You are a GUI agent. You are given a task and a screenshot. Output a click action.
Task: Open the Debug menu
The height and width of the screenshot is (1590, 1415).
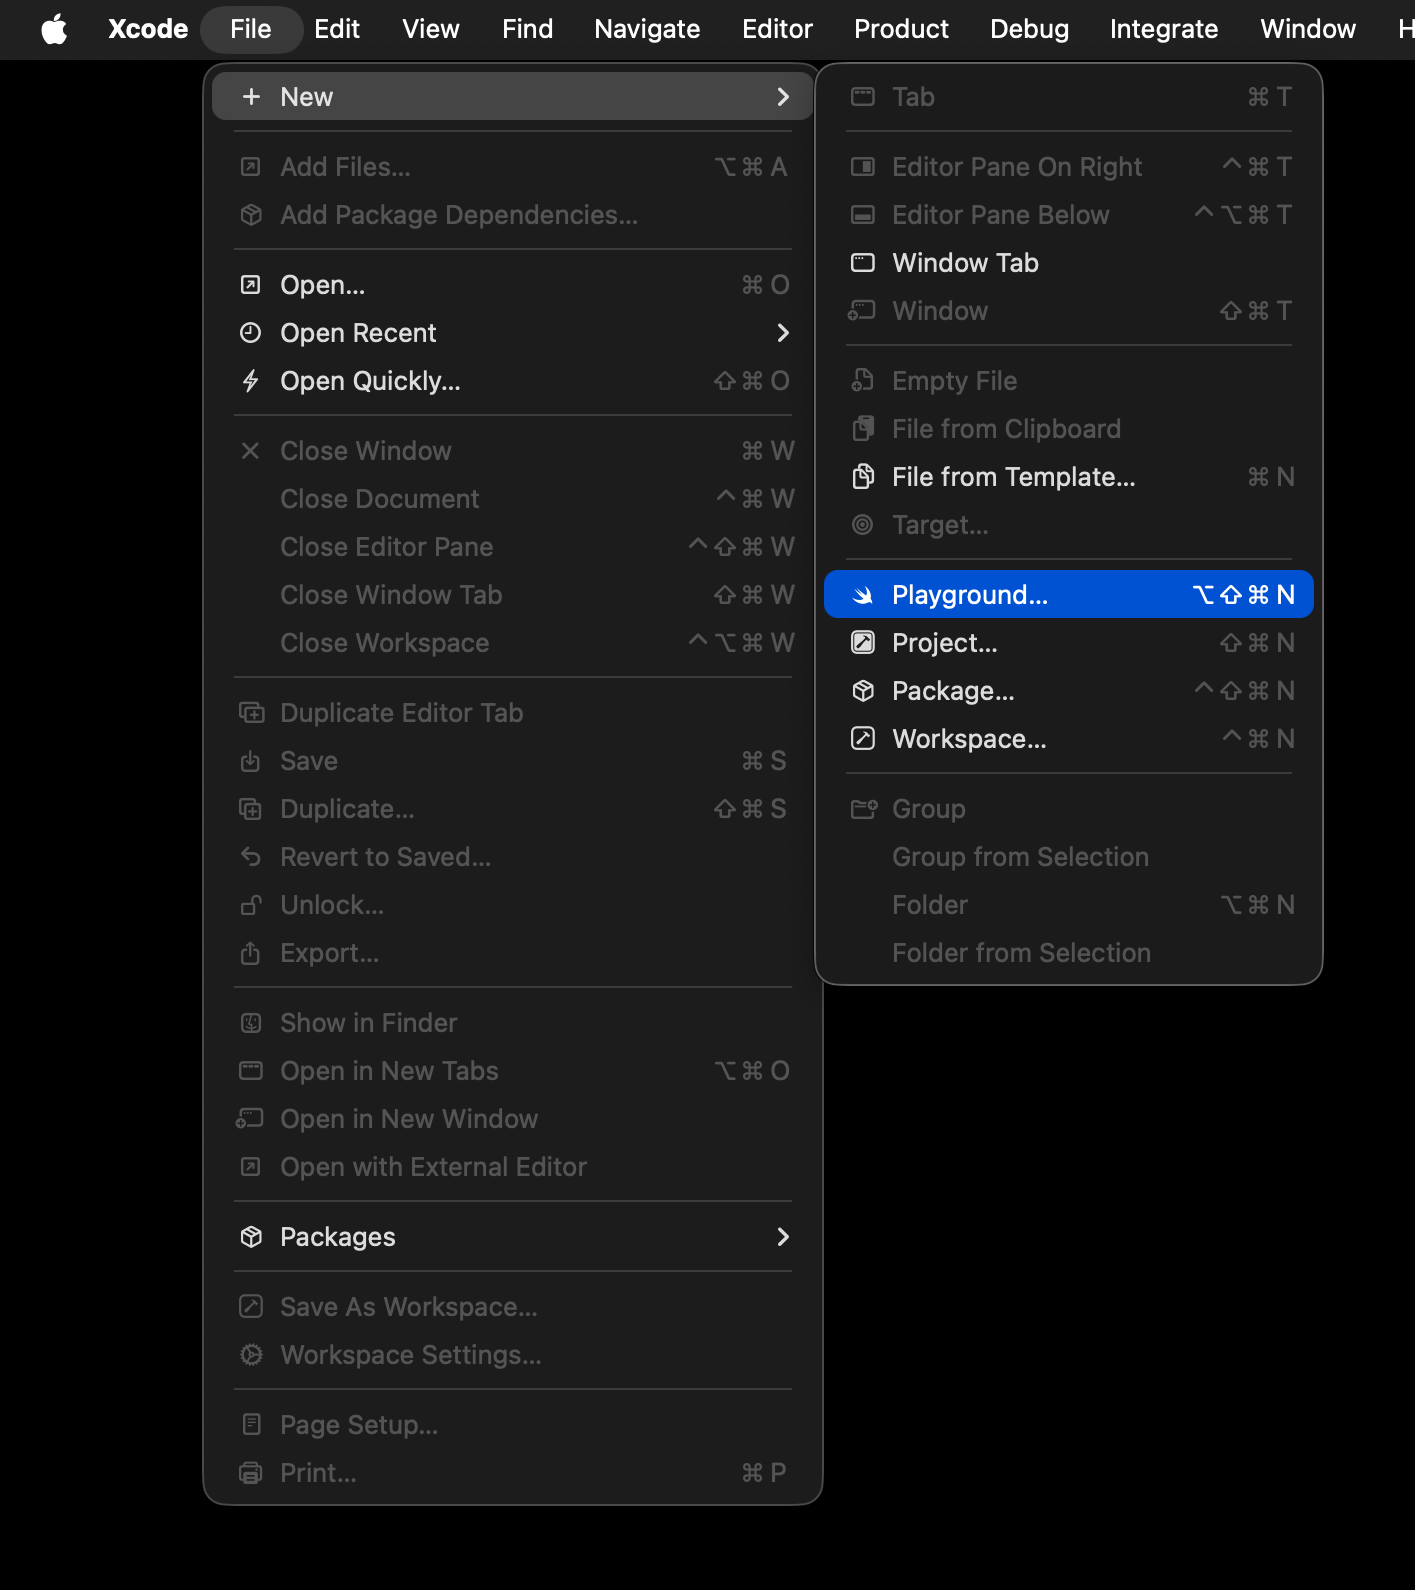pyautogui.click(x=1029, y=29)
